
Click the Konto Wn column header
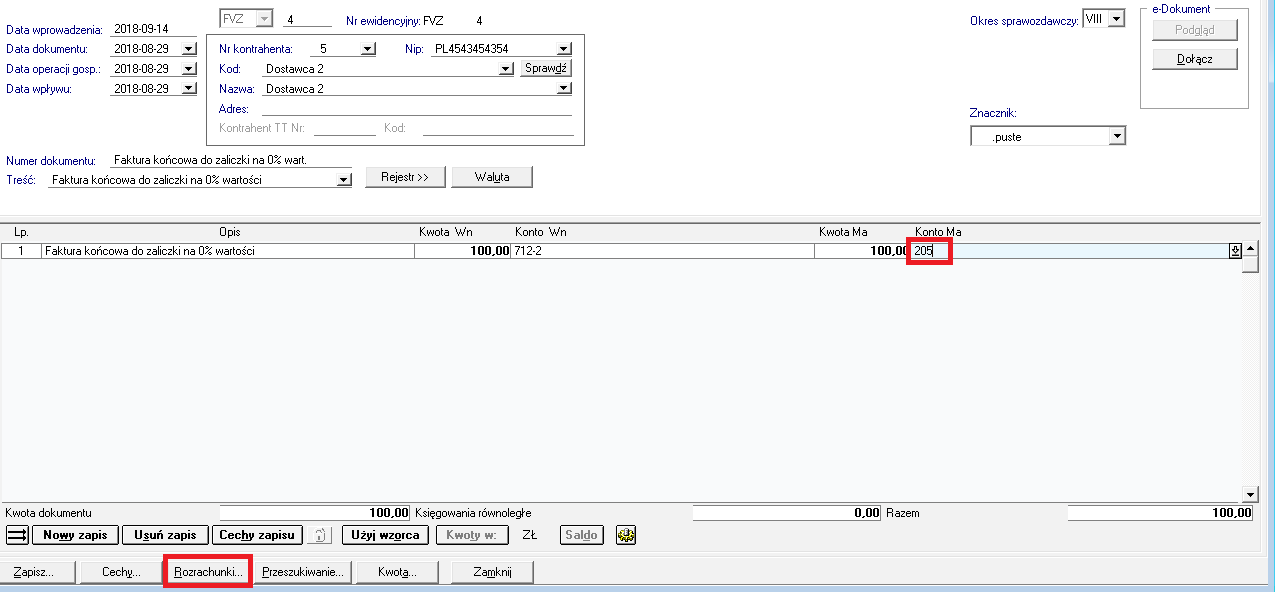(541, 232)
